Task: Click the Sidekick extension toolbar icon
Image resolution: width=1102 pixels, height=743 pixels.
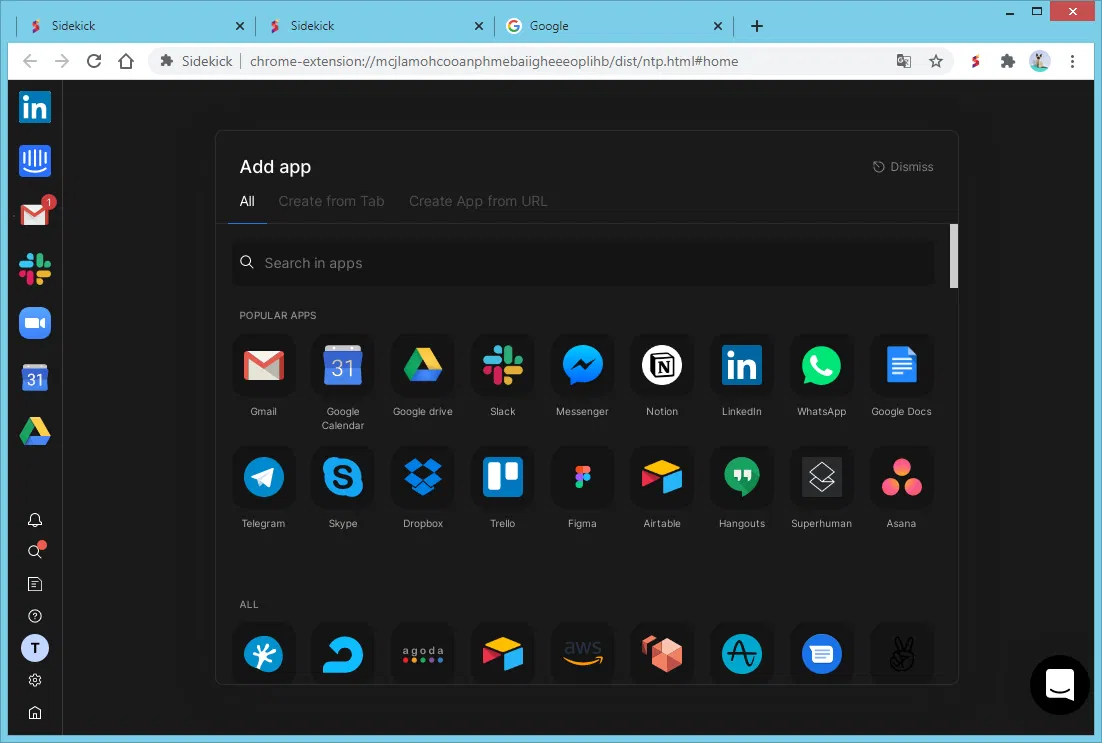Action: click(975, 61)
